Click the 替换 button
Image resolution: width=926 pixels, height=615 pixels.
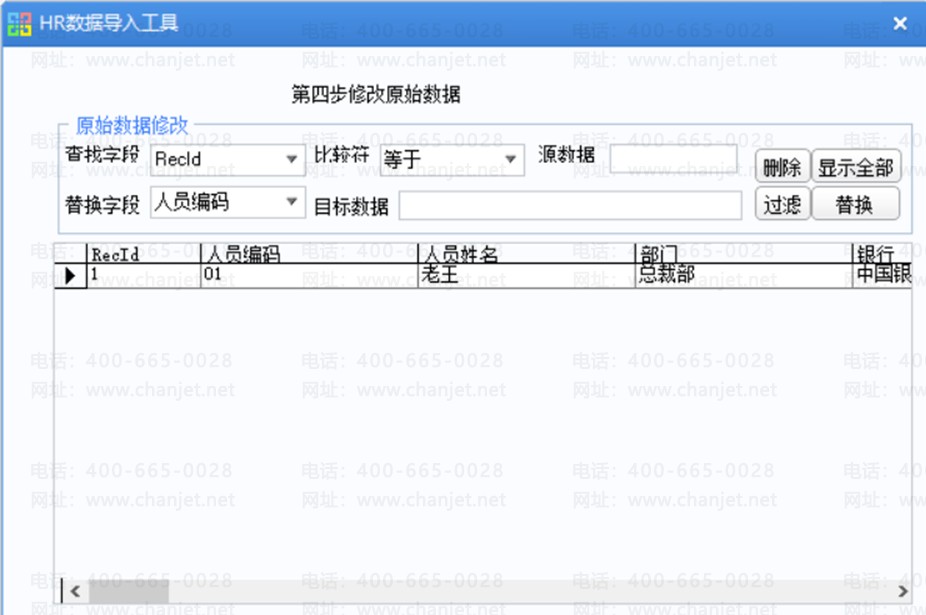click(855, 204)
